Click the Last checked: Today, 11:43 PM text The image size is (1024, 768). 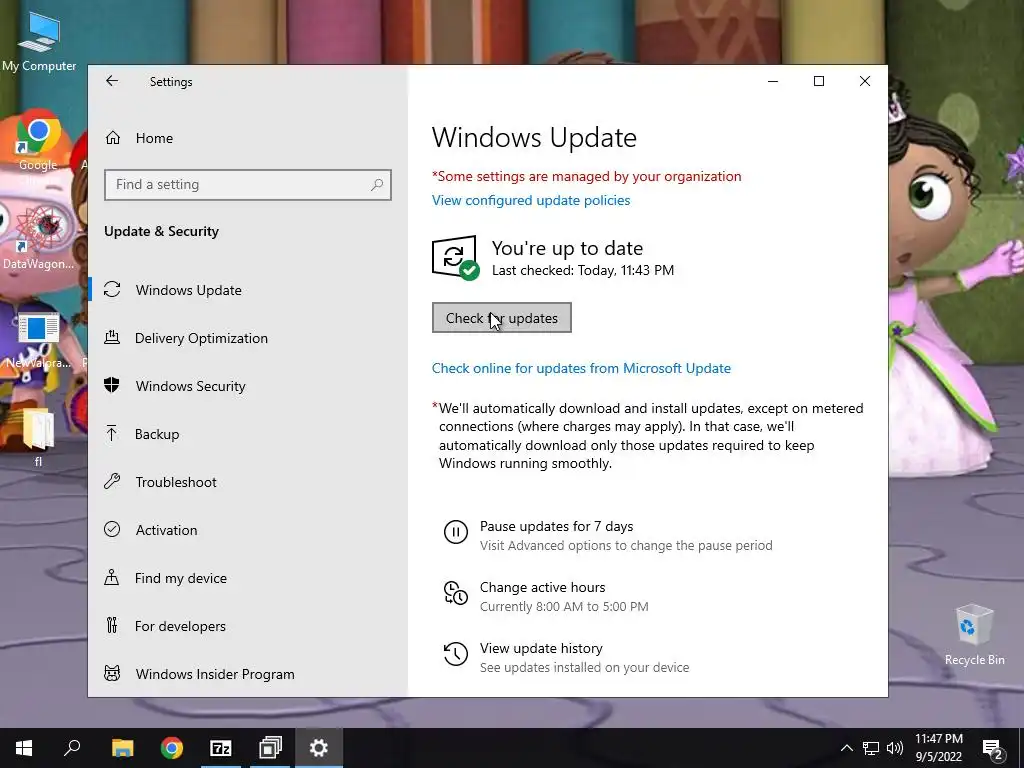click(x=583, y=270)
